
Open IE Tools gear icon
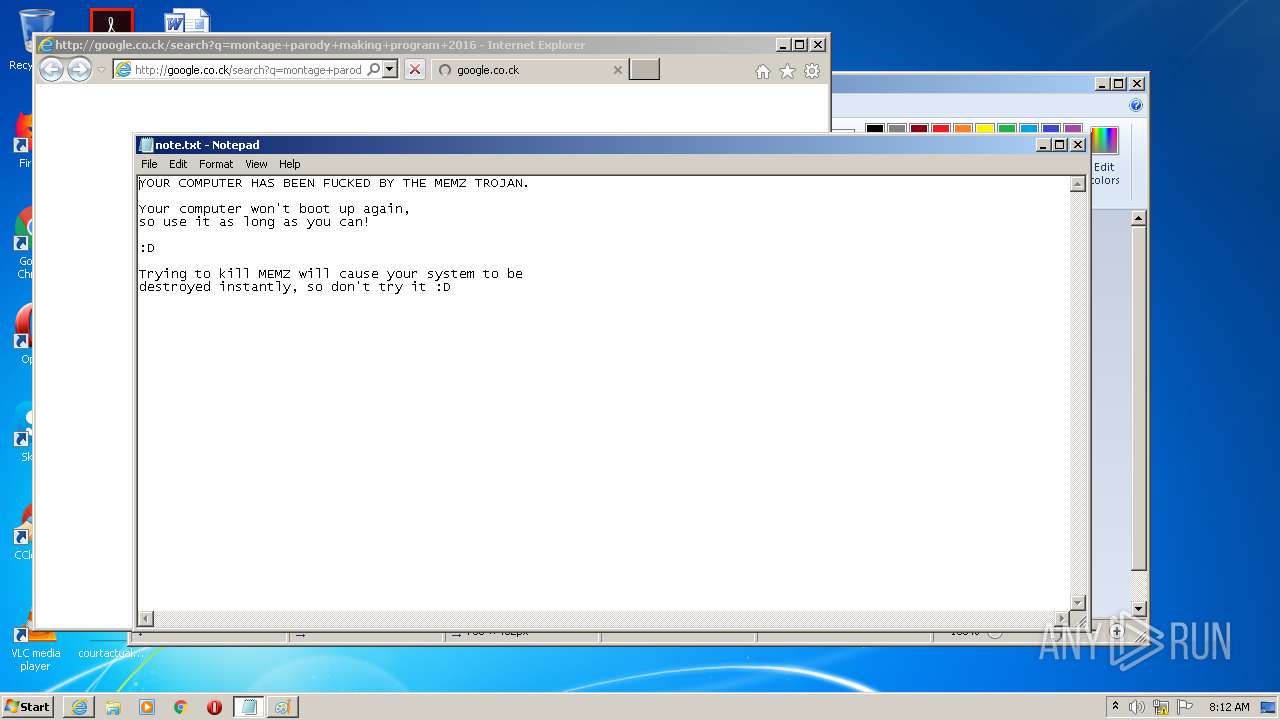[x=812, y=71]
